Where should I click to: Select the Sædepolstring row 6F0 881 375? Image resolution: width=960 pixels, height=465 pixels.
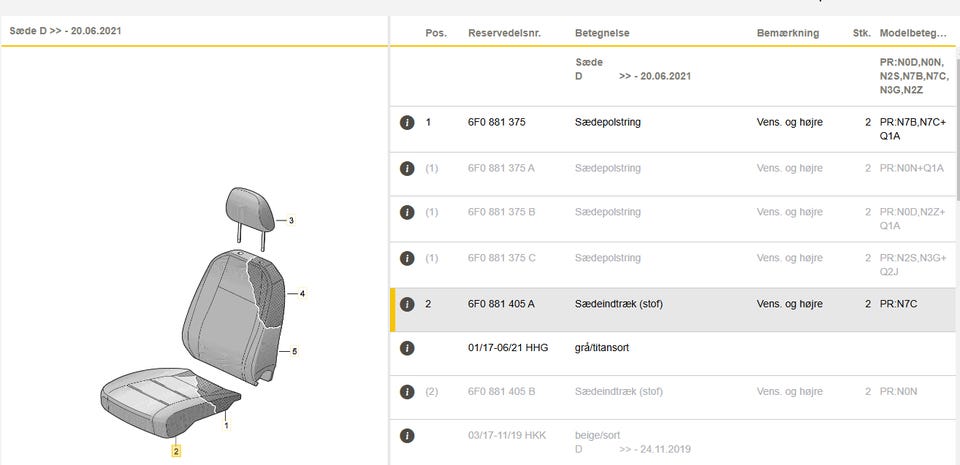tap(608, 122)
